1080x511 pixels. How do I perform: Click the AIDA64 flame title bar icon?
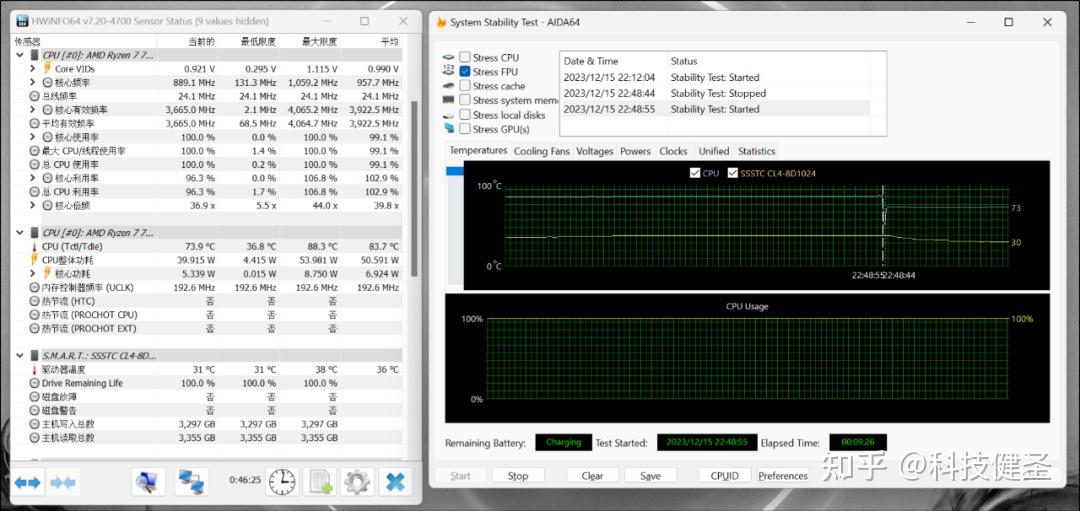click(x=442, y=22)
